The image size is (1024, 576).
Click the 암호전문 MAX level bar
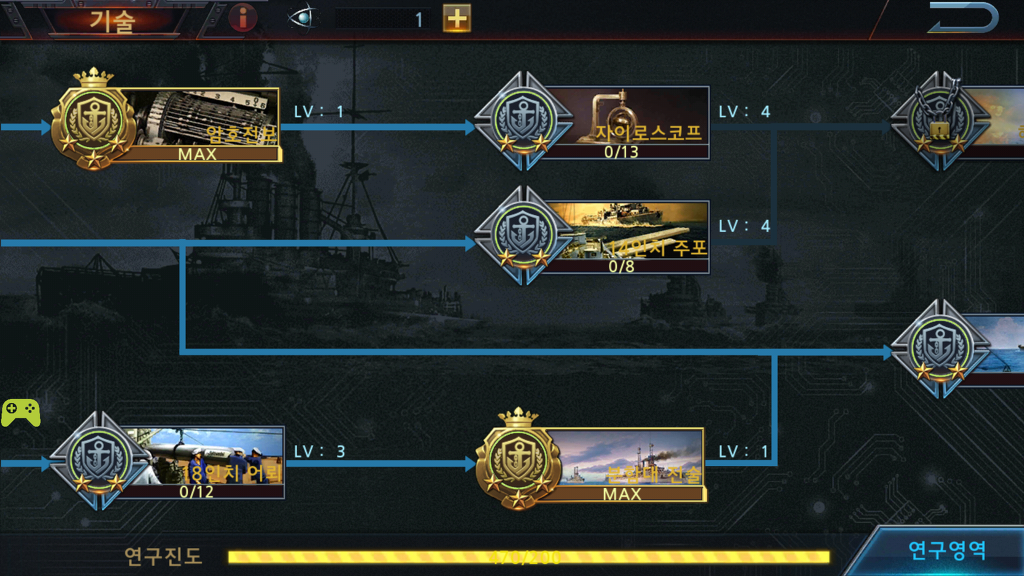[x=197, y=154]
